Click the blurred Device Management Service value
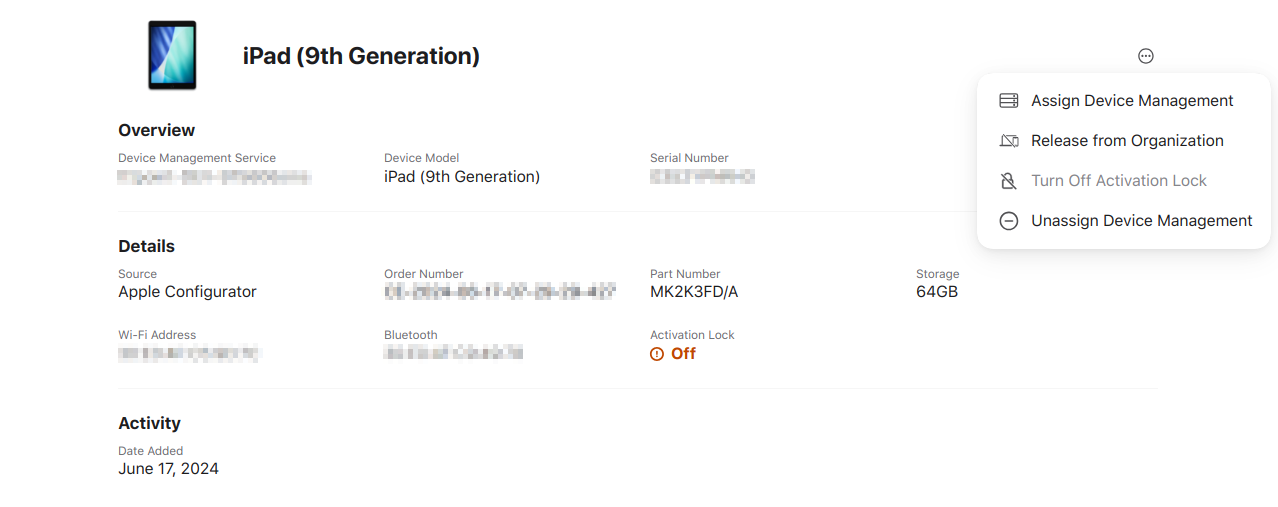The height and width of the screenshot is (507, 1278). tap(214, 177)
